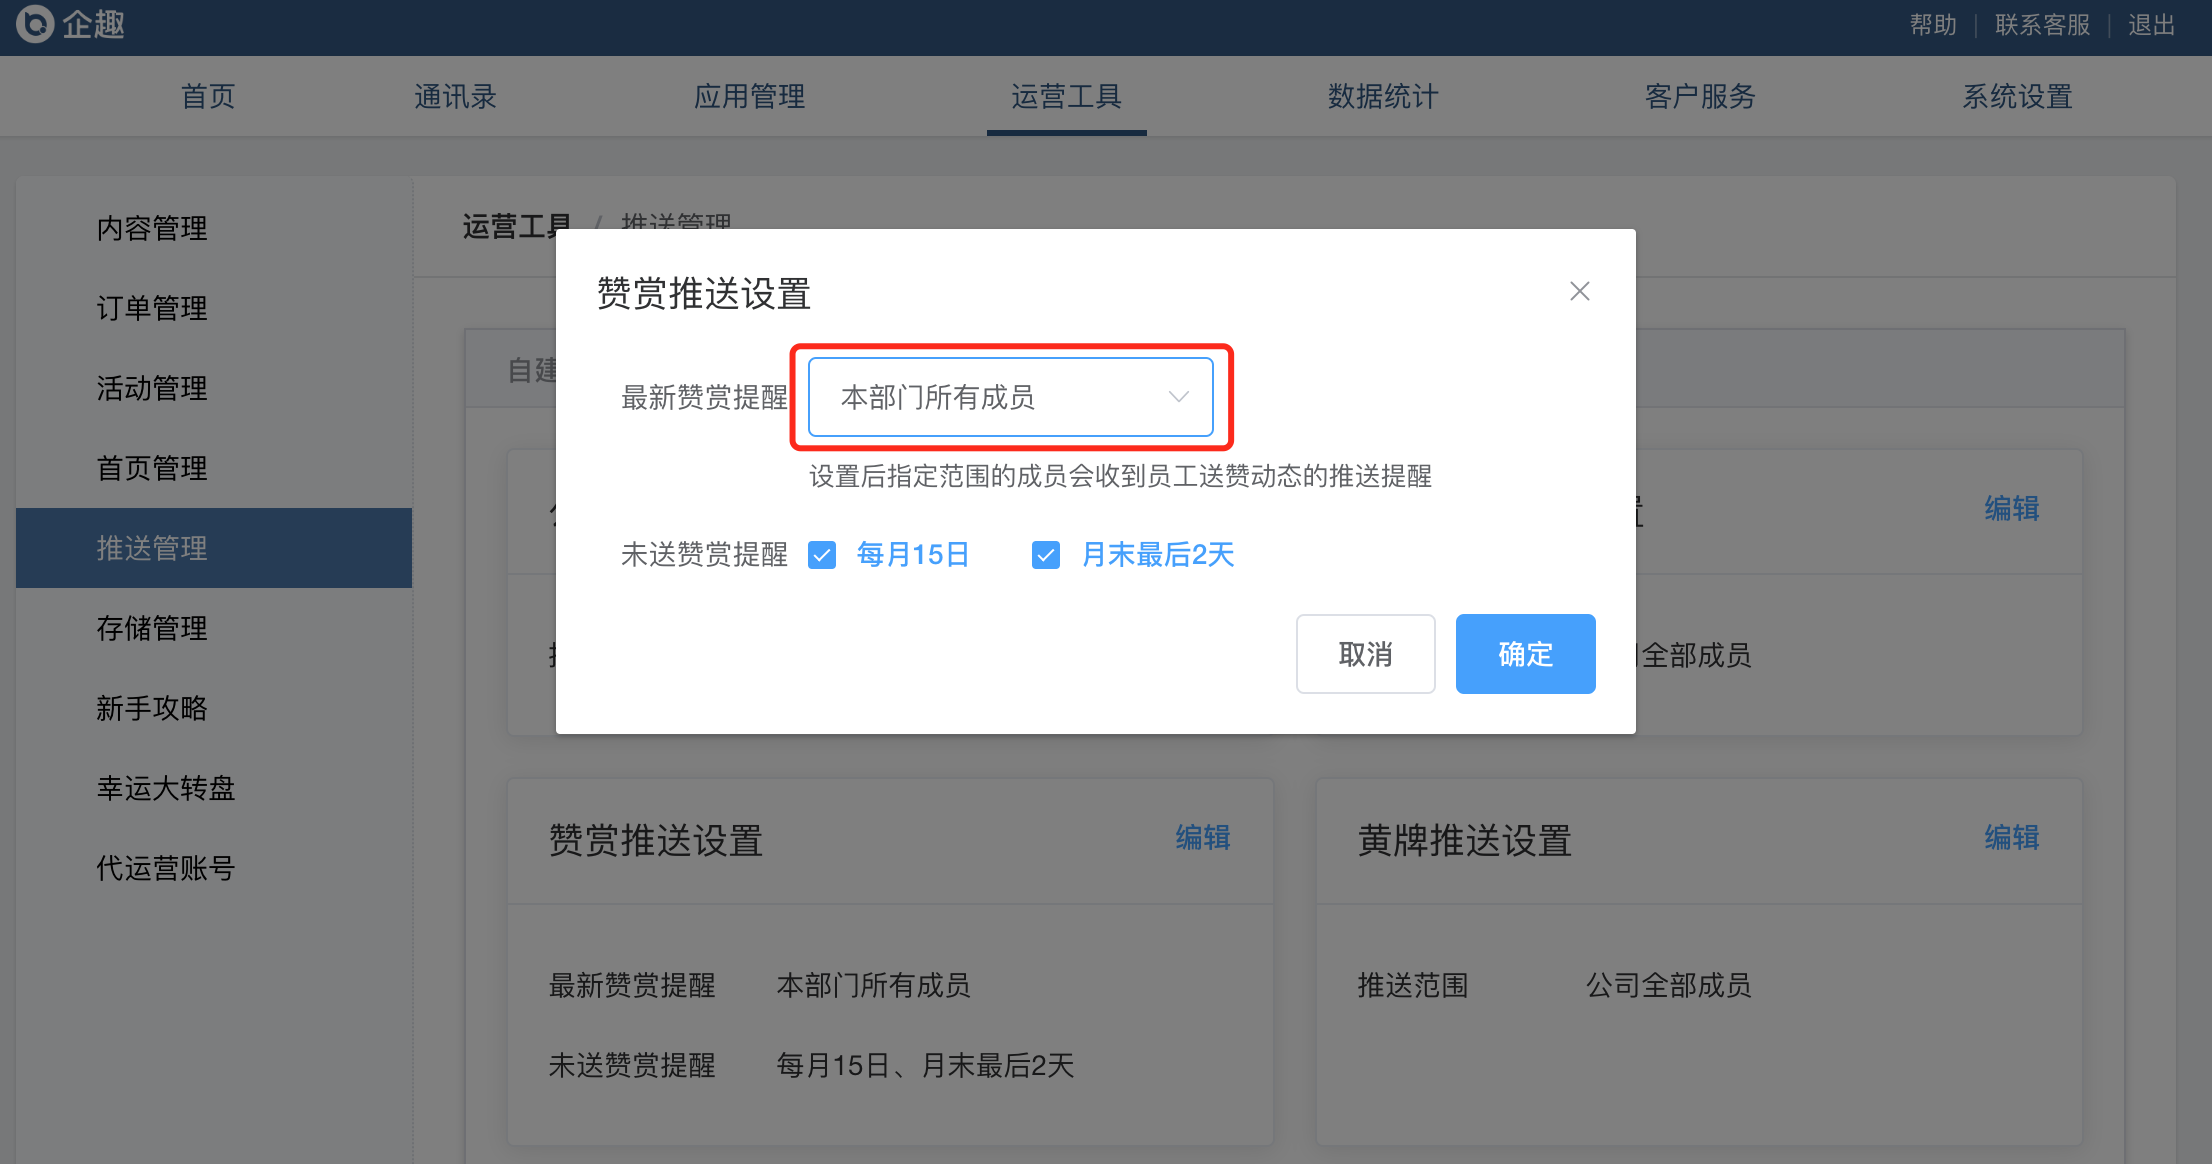Image resolution: width=2212 pixels, height=1164 pixels.
Task: Click the 帮助 link in header
Action: 1933,25
